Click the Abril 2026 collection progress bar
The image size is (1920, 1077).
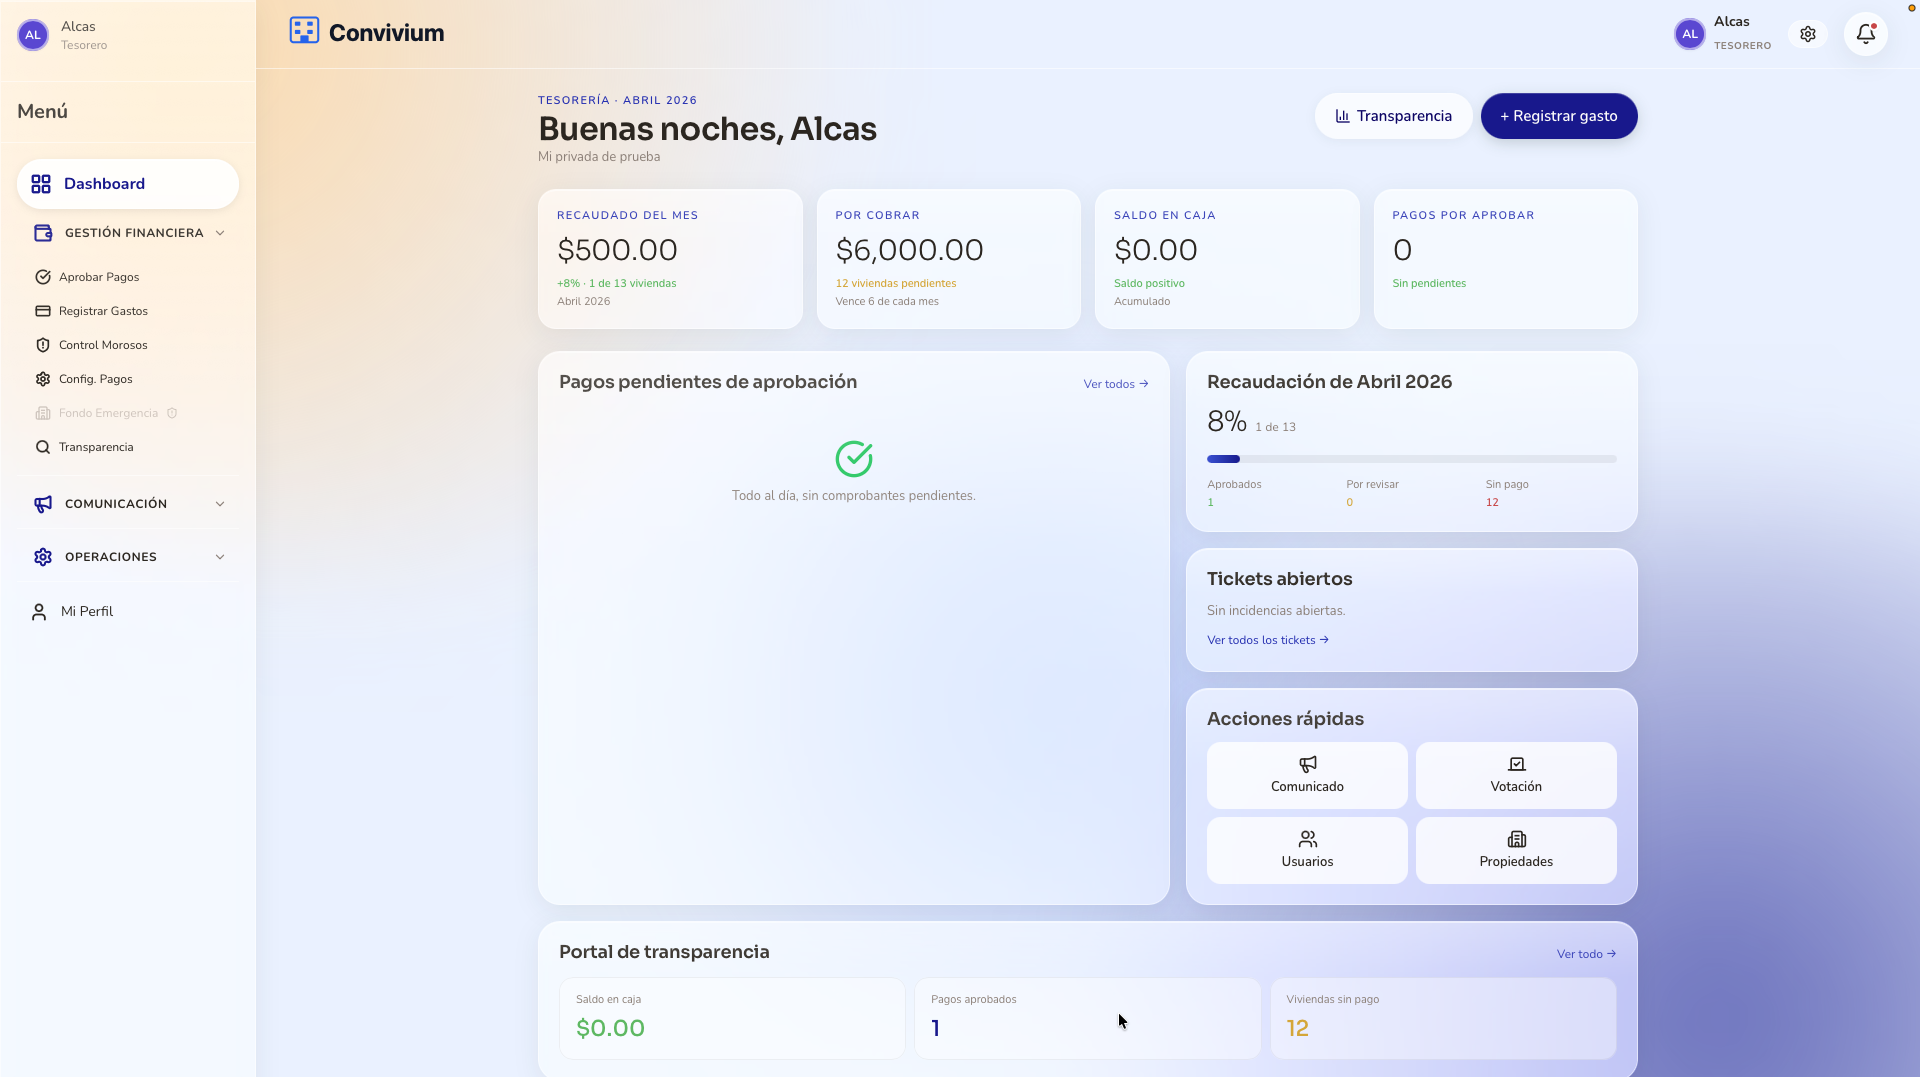[x=1411, y=459]
